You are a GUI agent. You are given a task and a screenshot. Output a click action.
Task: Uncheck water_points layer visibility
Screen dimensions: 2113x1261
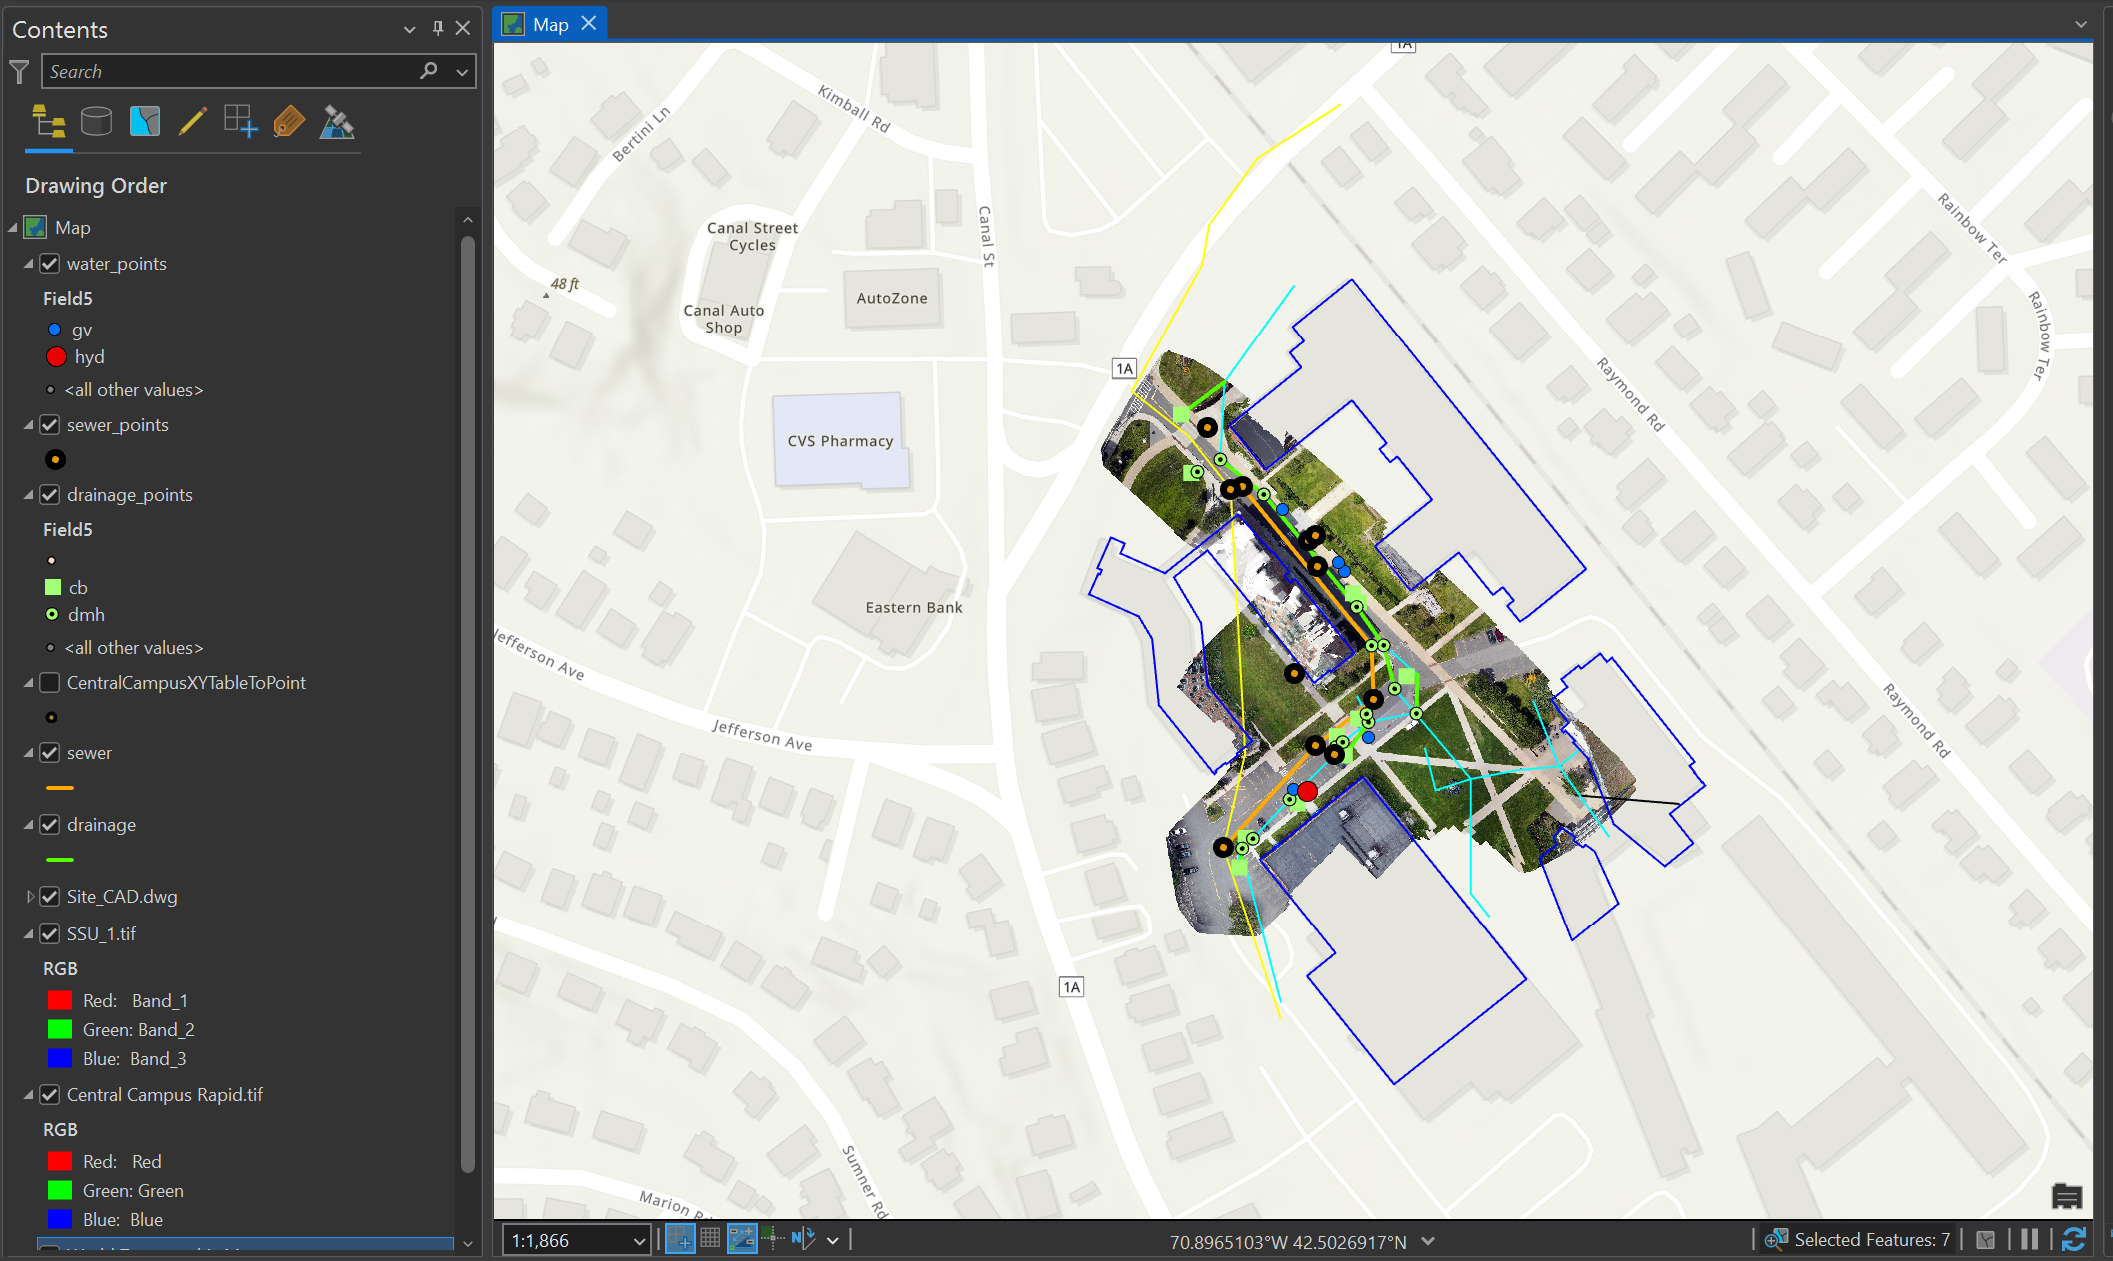49,264
